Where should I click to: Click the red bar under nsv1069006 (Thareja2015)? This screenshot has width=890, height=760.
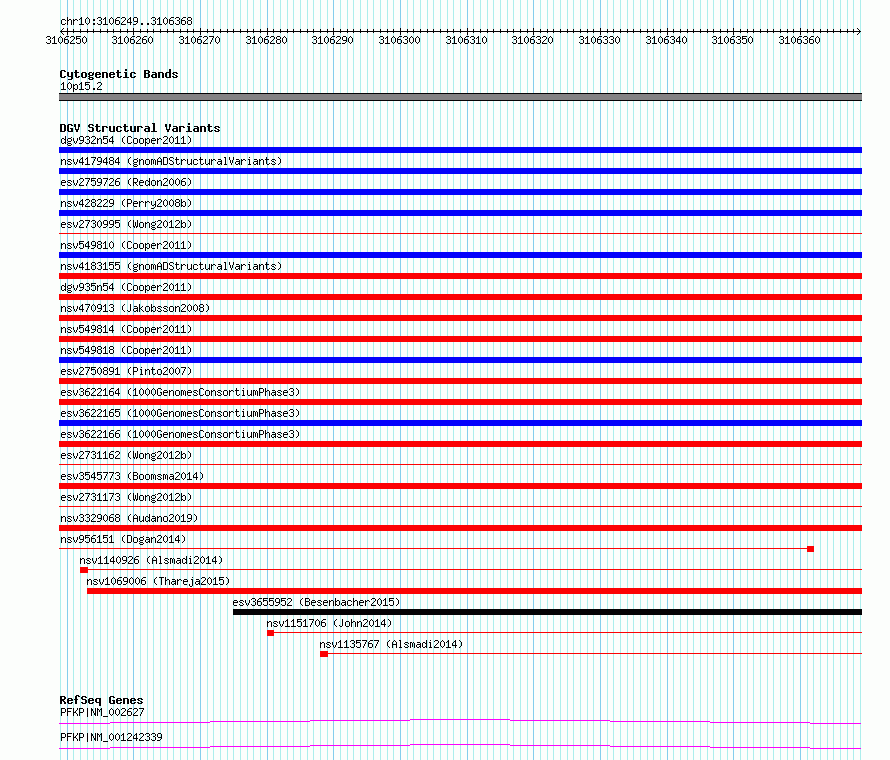click(475, 591)
